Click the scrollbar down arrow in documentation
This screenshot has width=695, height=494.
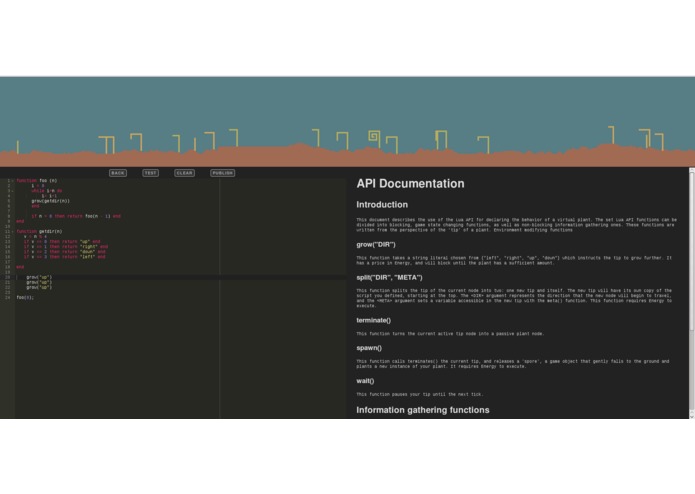click(692, 416)
